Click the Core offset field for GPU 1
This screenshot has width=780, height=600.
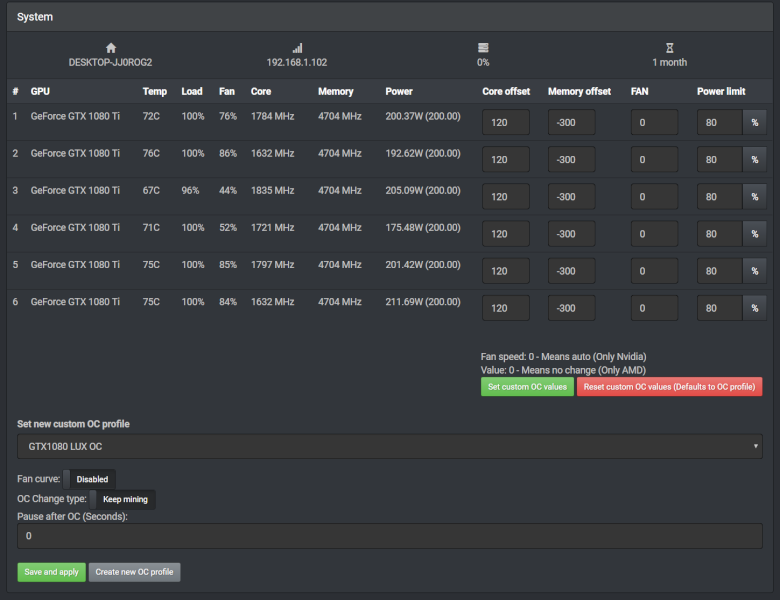click(506, 122)
